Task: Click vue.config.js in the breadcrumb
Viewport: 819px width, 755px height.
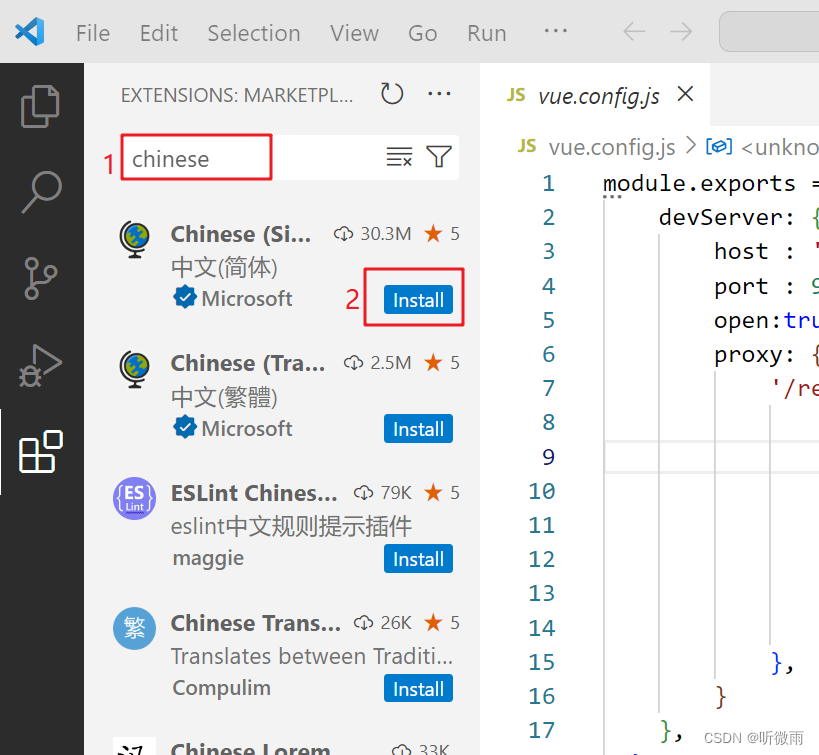Action: coord(612,147)
